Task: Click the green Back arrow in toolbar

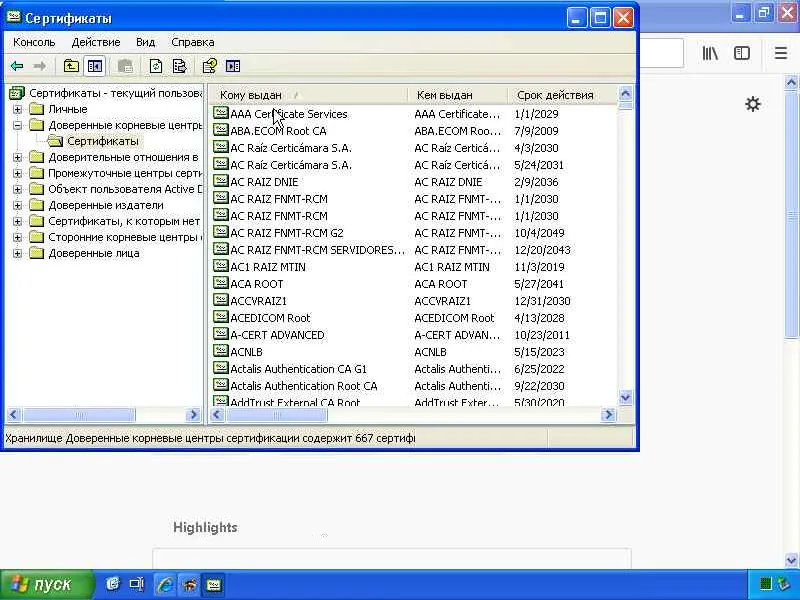Action: click(17, 66)
